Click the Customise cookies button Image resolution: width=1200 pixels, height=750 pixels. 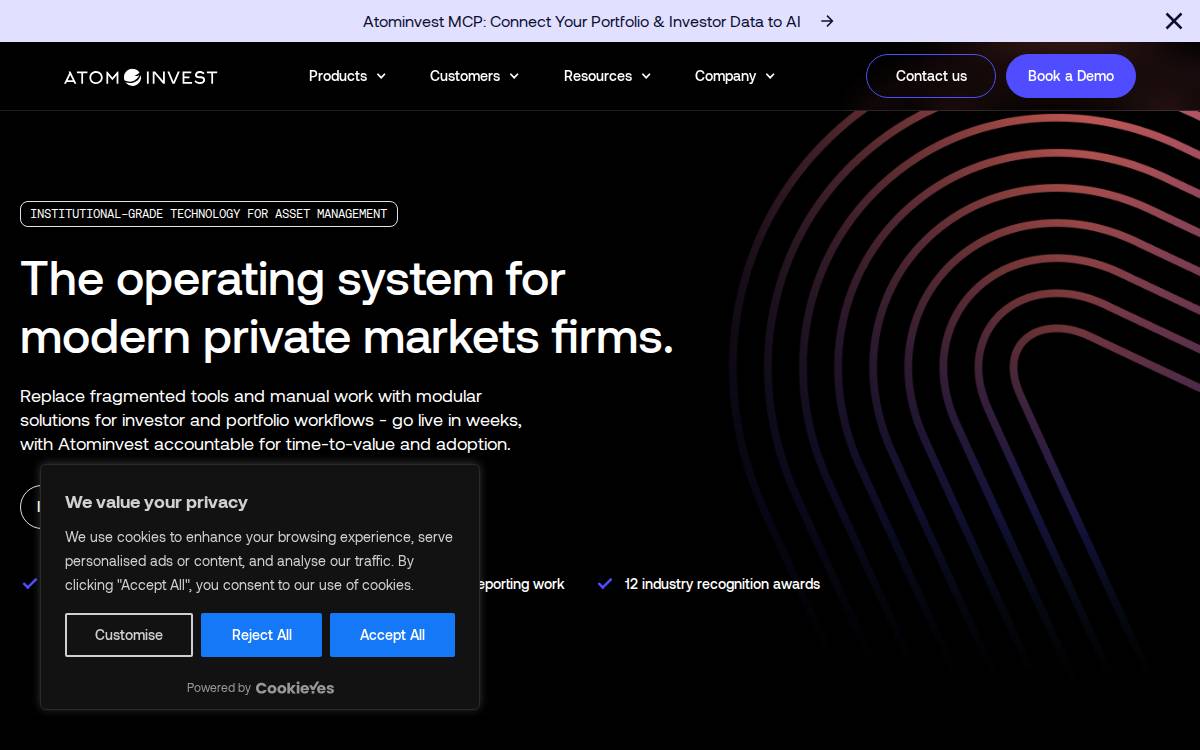[x=129, y=635]
